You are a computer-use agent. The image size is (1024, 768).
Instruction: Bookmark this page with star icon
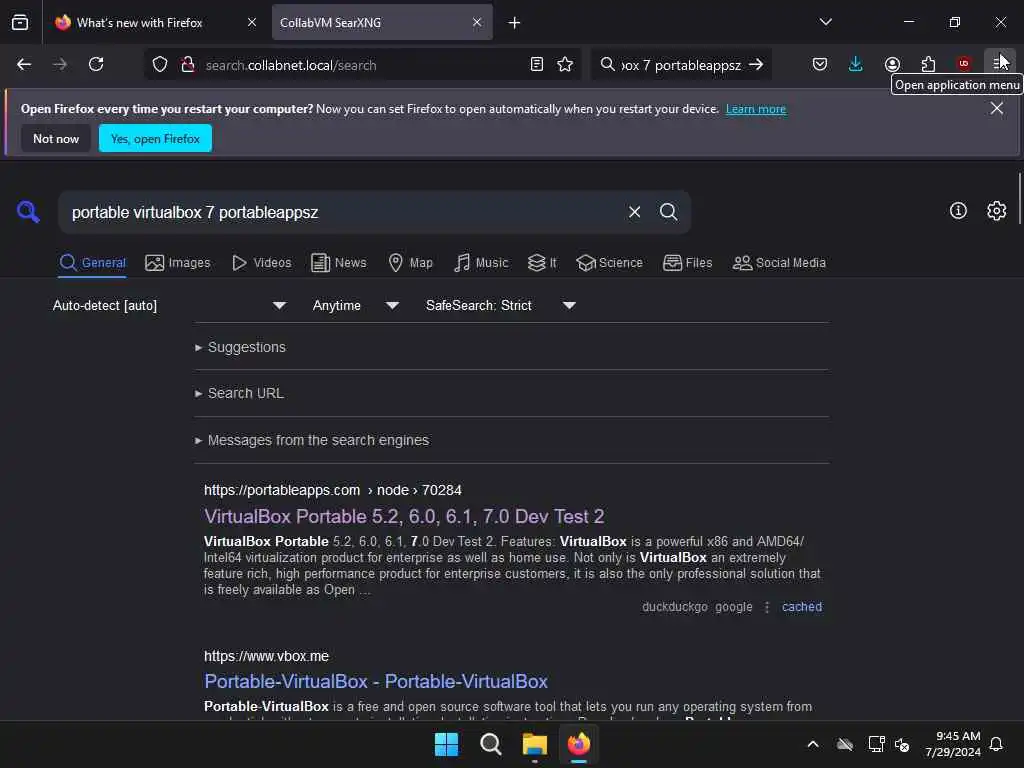(x=565, y=64)
